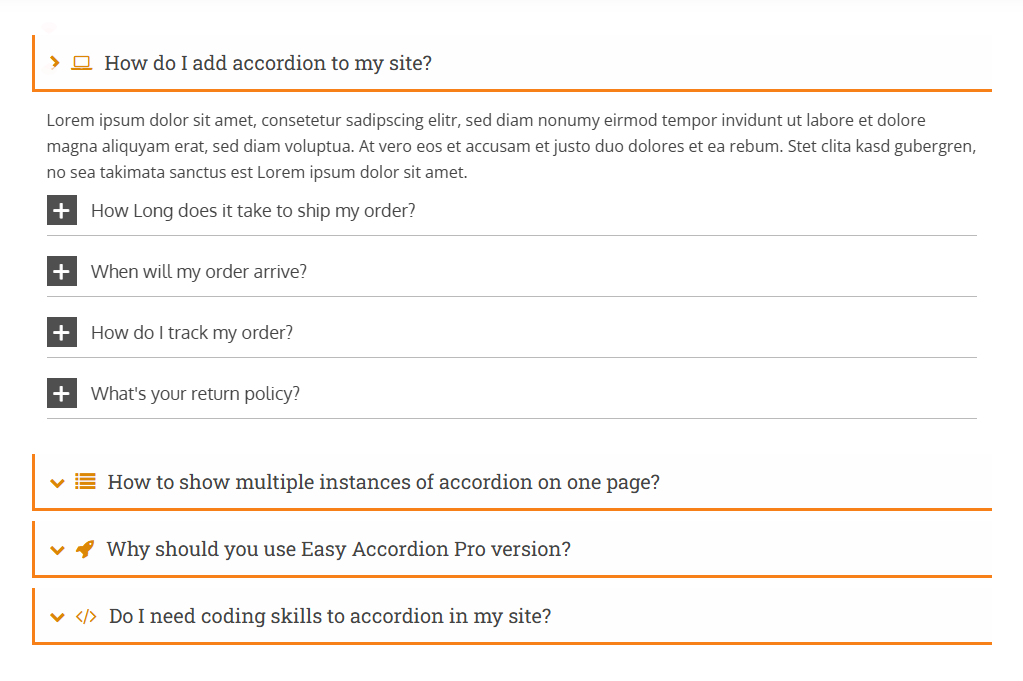Open the 'When will my order arrive?' question
The width and height of the screenshot is (1023, 681).
[199, 272]
